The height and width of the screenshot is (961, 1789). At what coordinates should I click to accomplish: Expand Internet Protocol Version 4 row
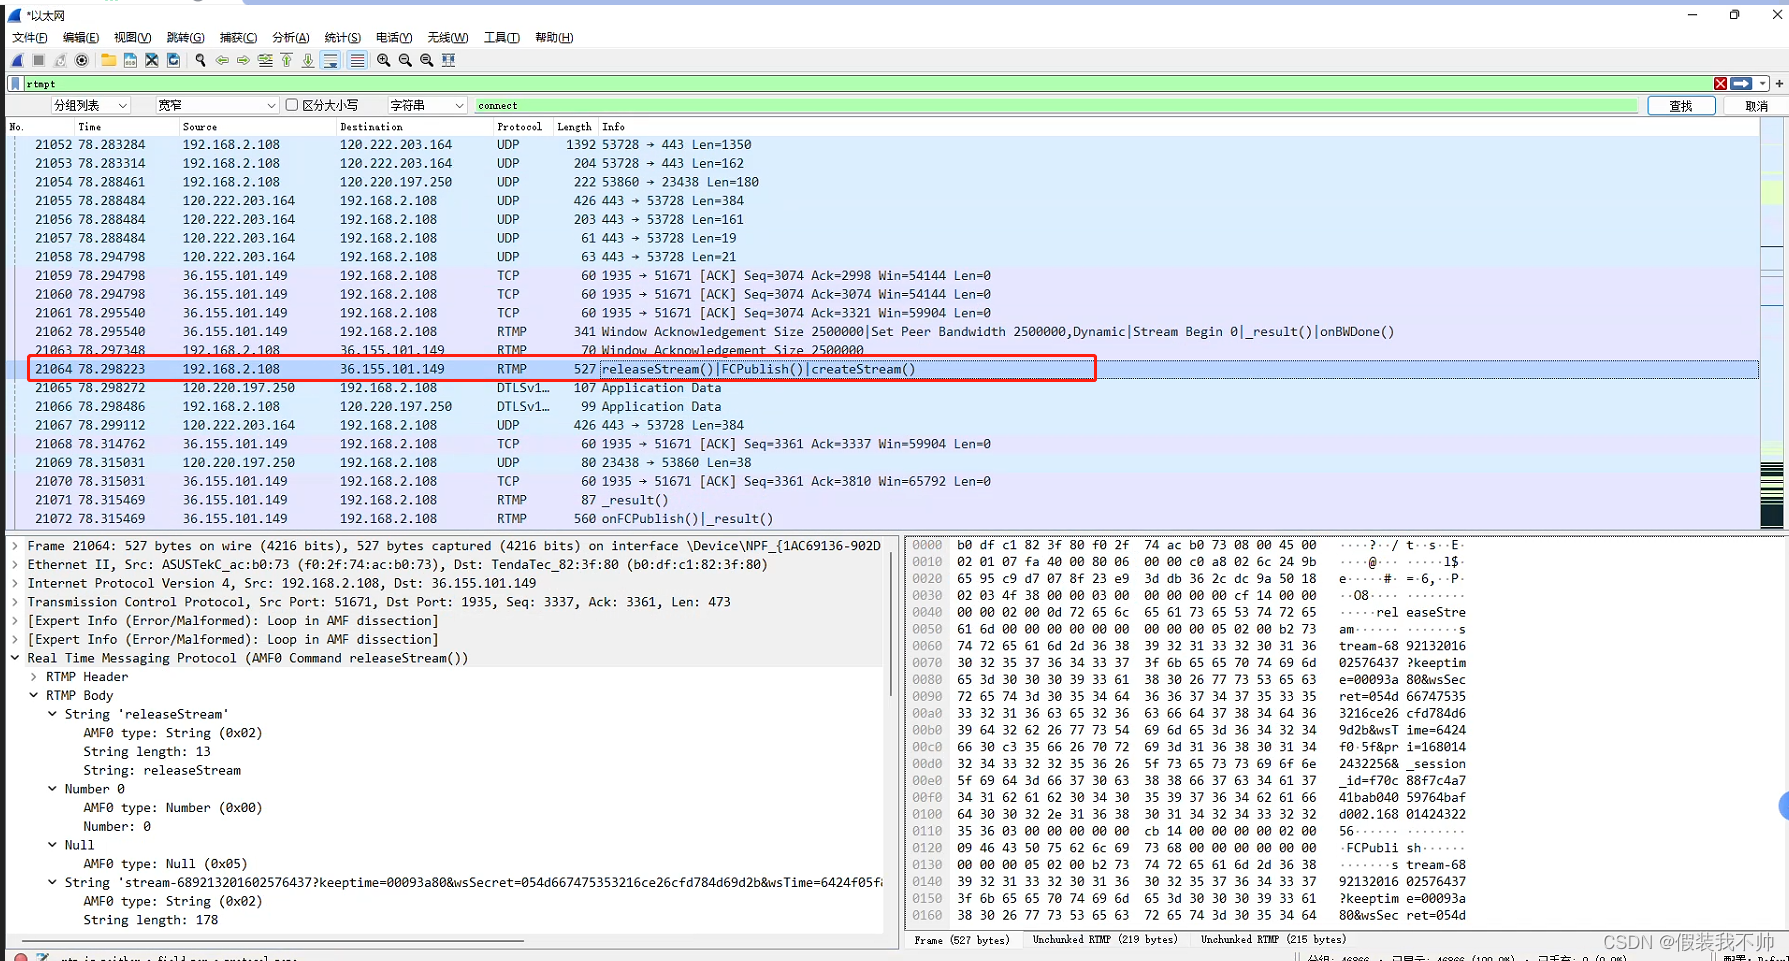[15, 584]
